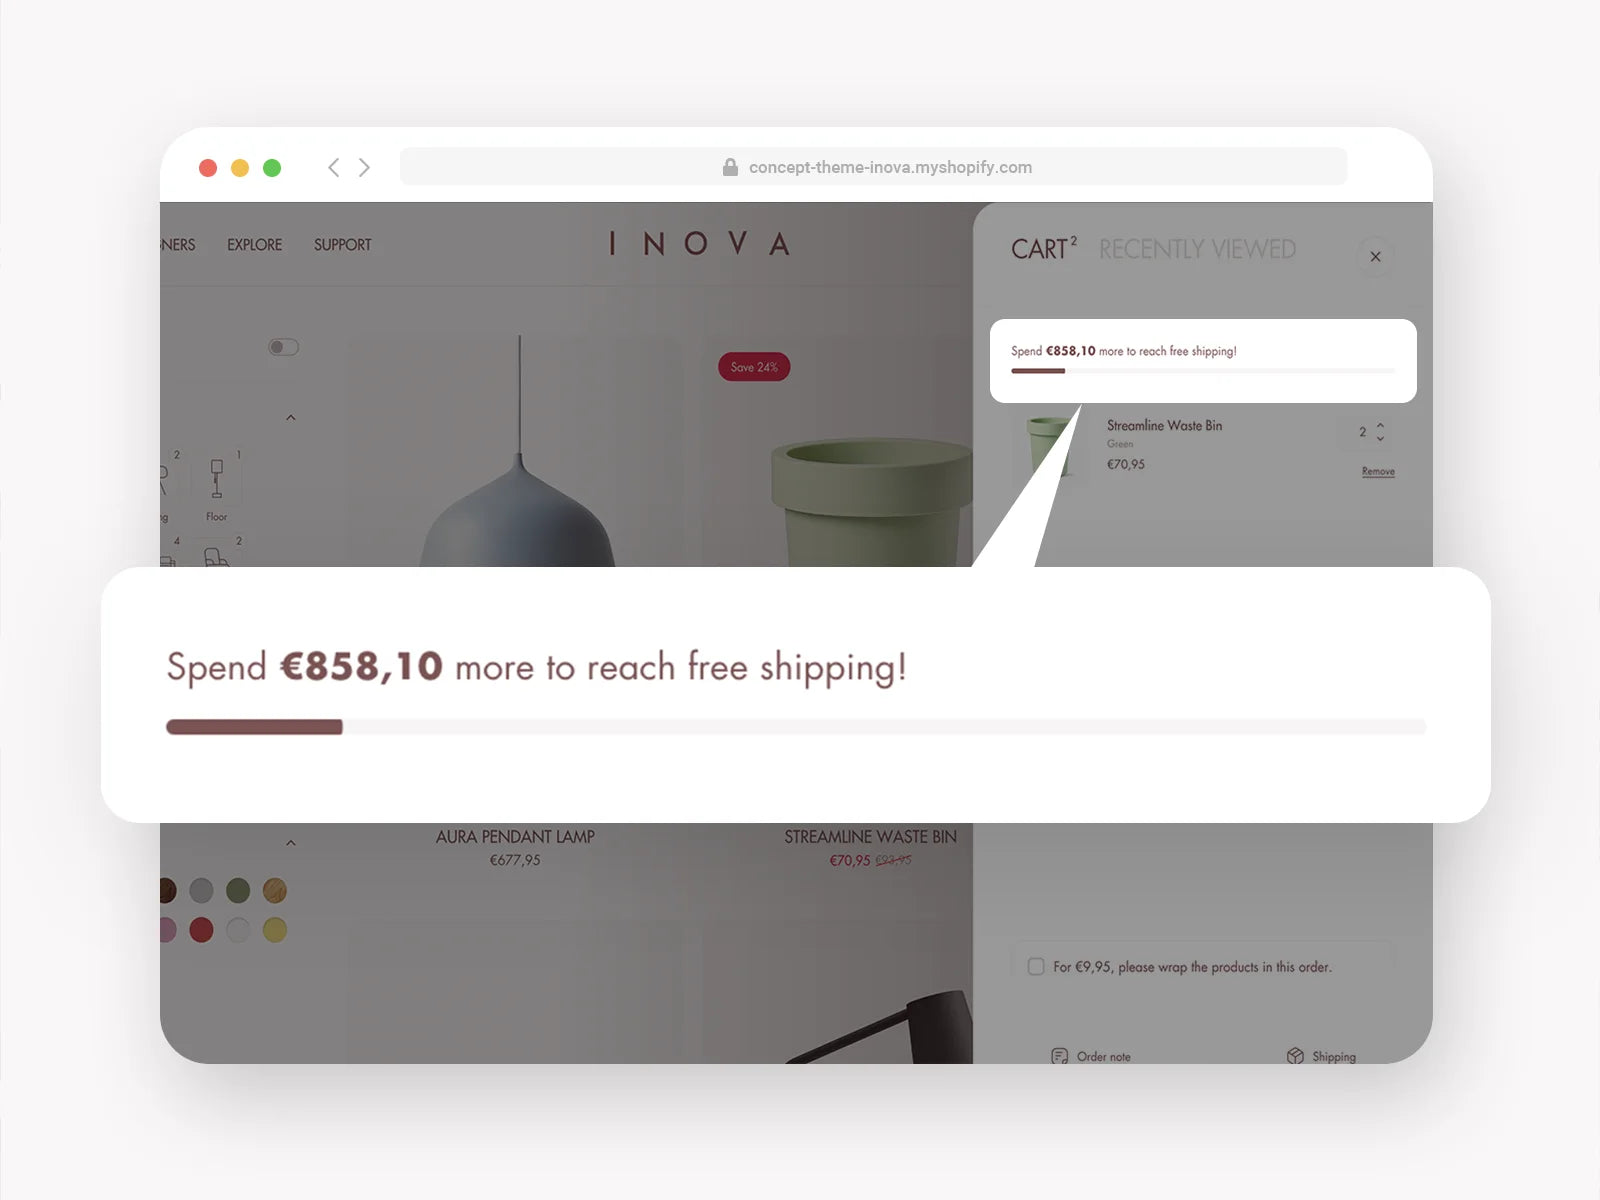Open the Order note icon

pos(1060,1056)
